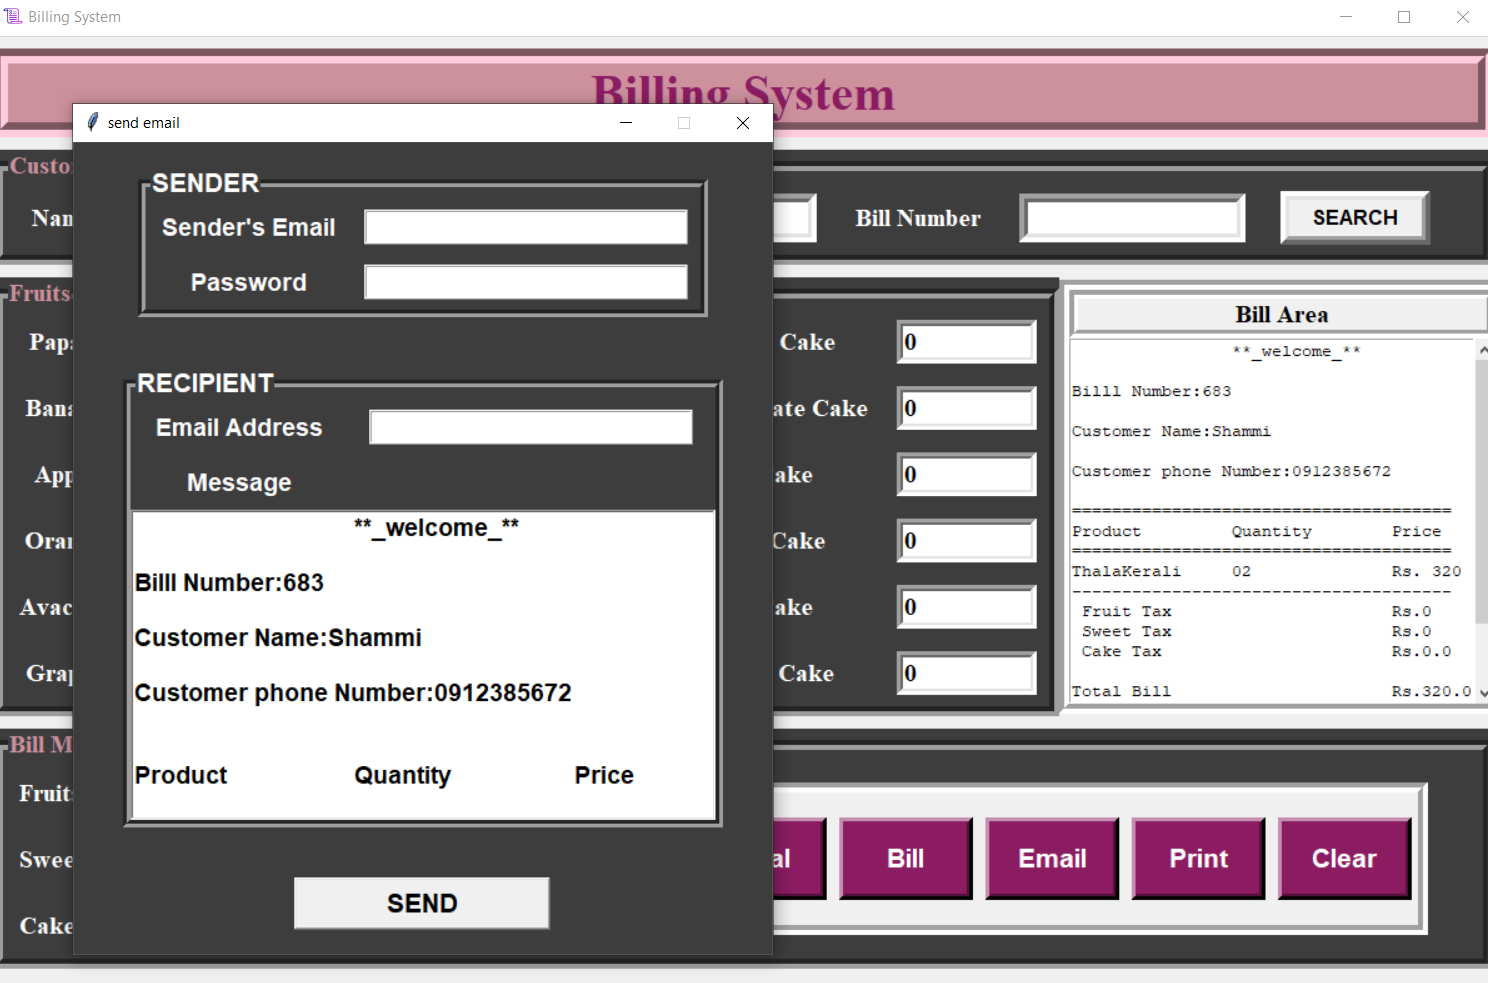Click 'Customer Name:Shammi' in message box

pos(278,637)
